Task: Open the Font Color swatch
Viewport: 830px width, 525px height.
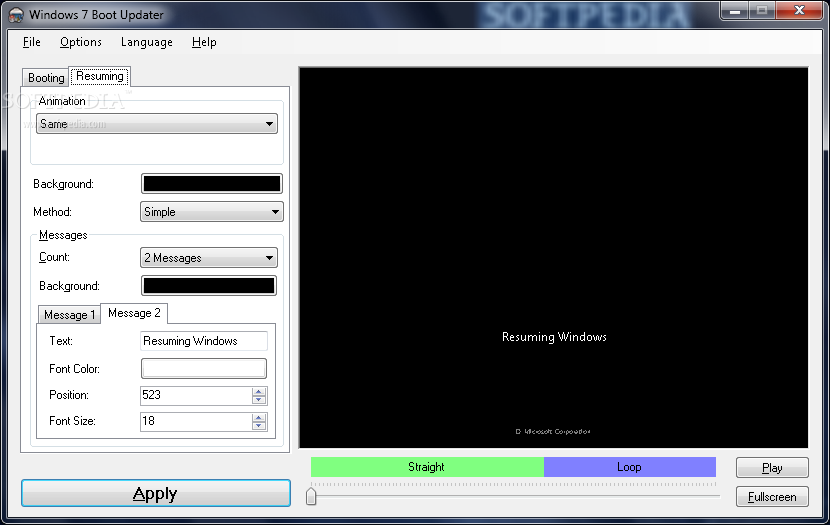Action: 204,368
